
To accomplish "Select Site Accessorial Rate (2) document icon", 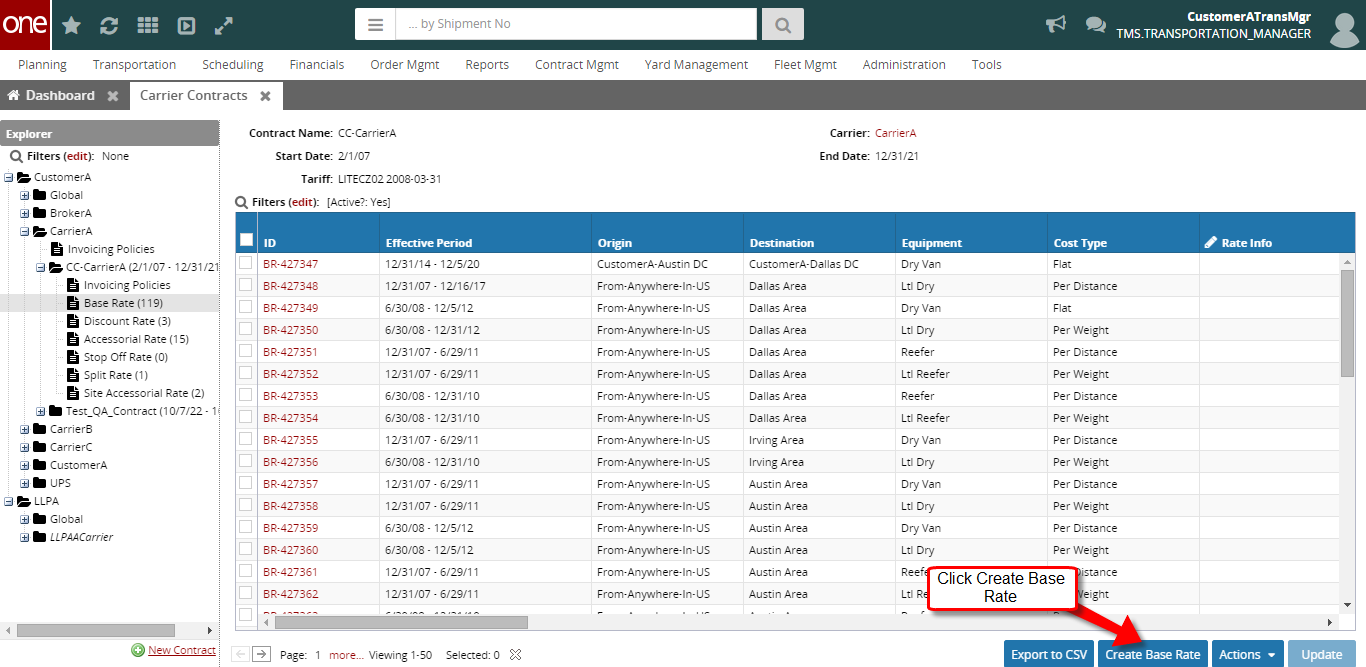I will pyautogui.click(x=73, y=393).
